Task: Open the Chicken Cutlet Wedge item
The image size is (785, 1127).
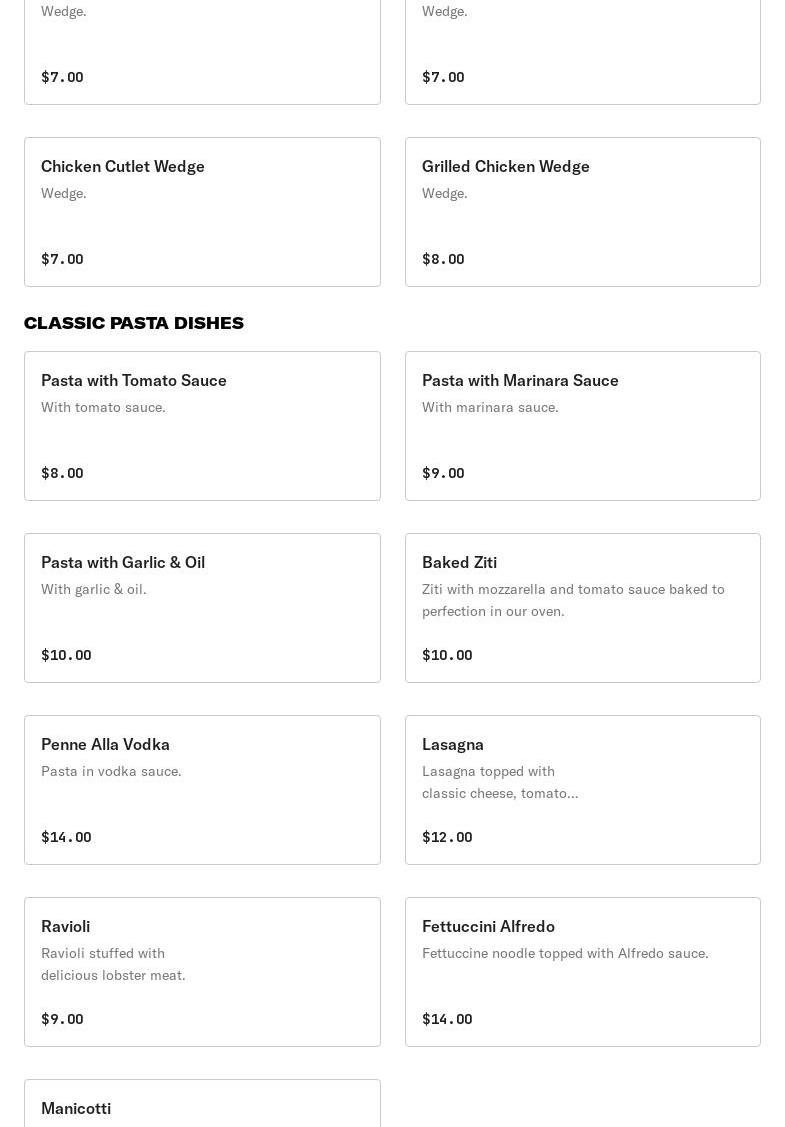Action: [202, 212]
